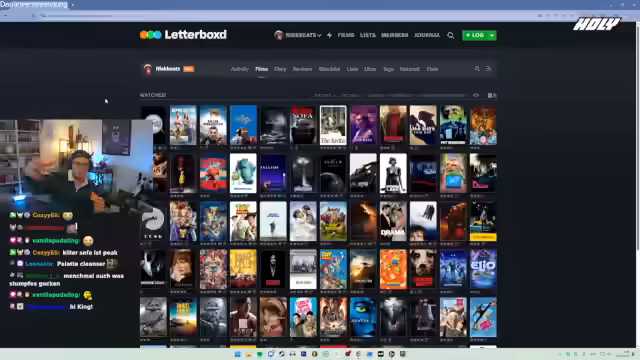The height and width of the screenshot is (360, 640).
Task: Switch to the Diary profile tab
Action: [x=280, y=69]
